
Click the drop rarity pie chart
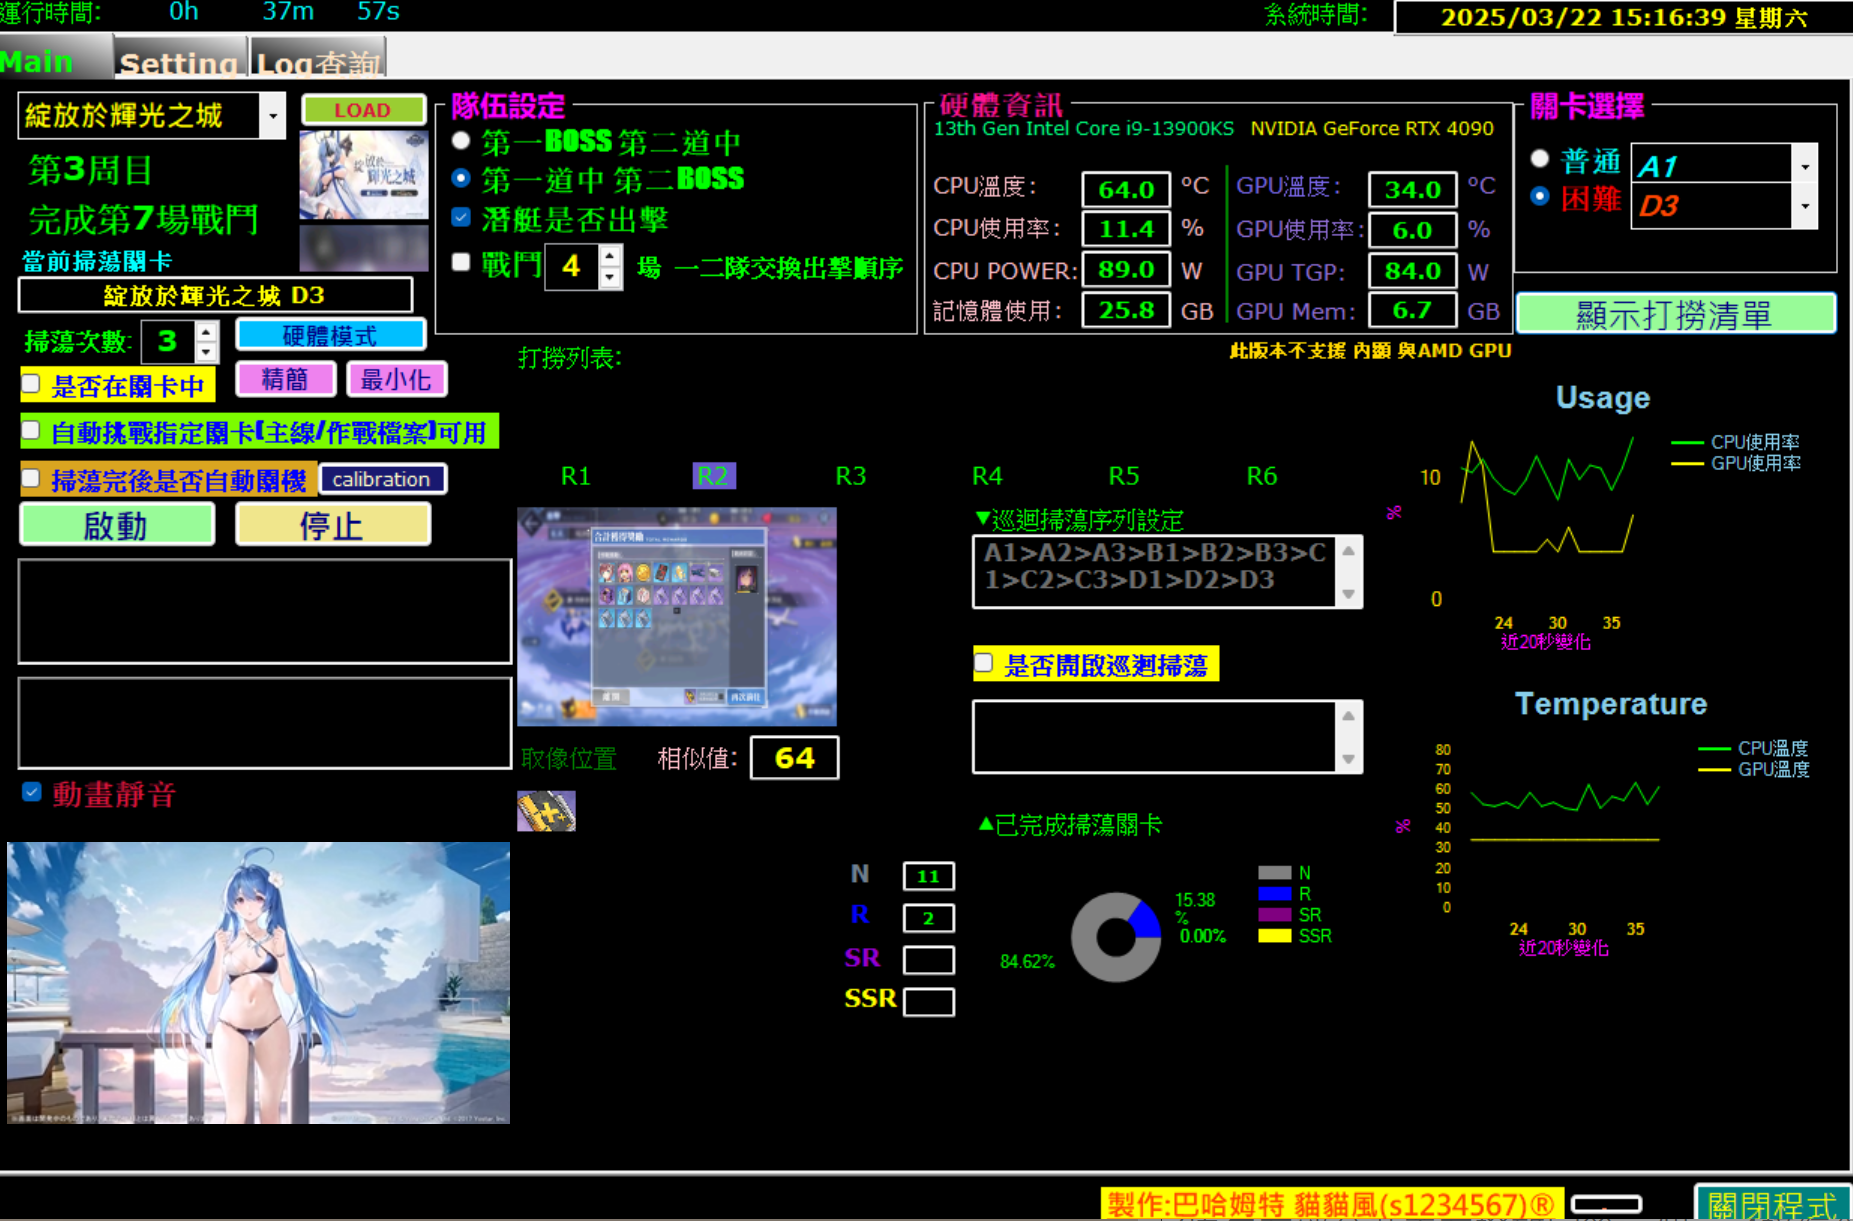1116,937
